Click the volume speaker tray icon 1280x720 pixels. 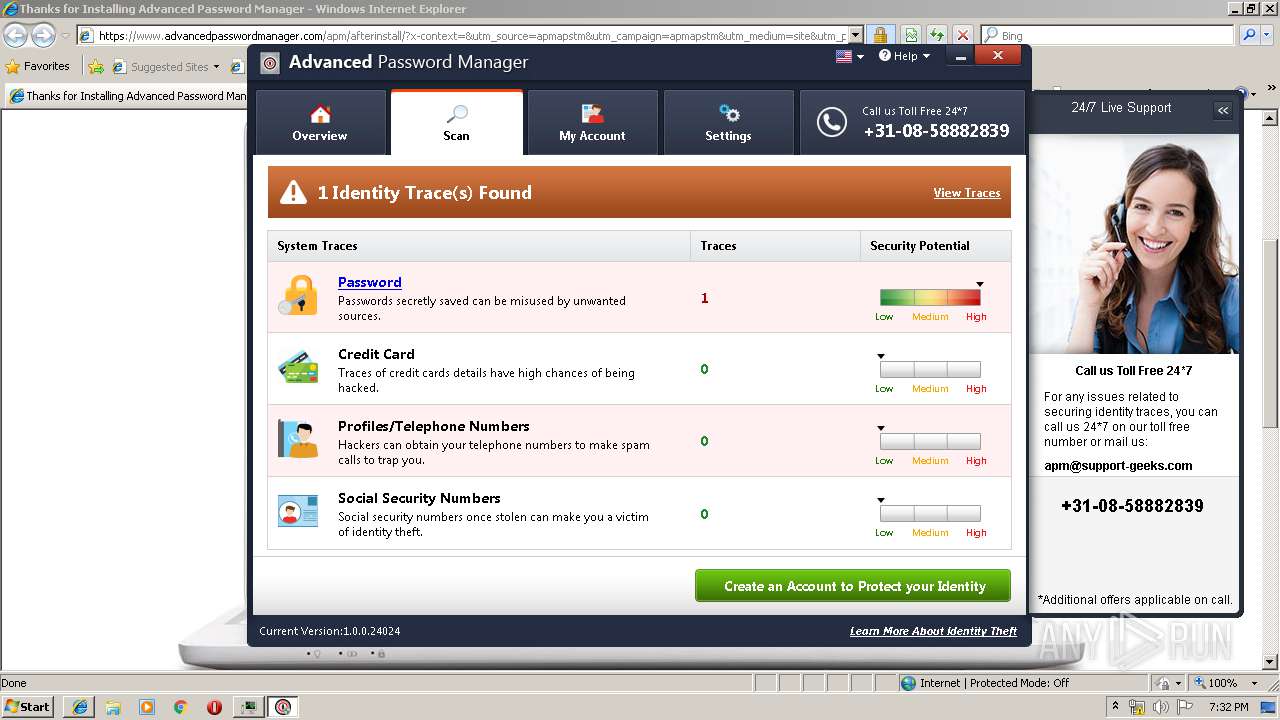coord(1161,707)
